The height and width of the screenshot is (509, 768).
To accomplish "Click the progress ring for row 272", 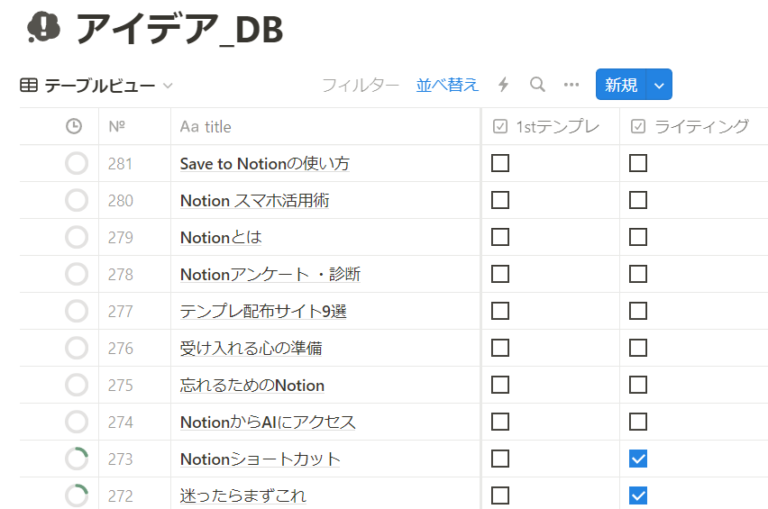I will coord(76,496).
